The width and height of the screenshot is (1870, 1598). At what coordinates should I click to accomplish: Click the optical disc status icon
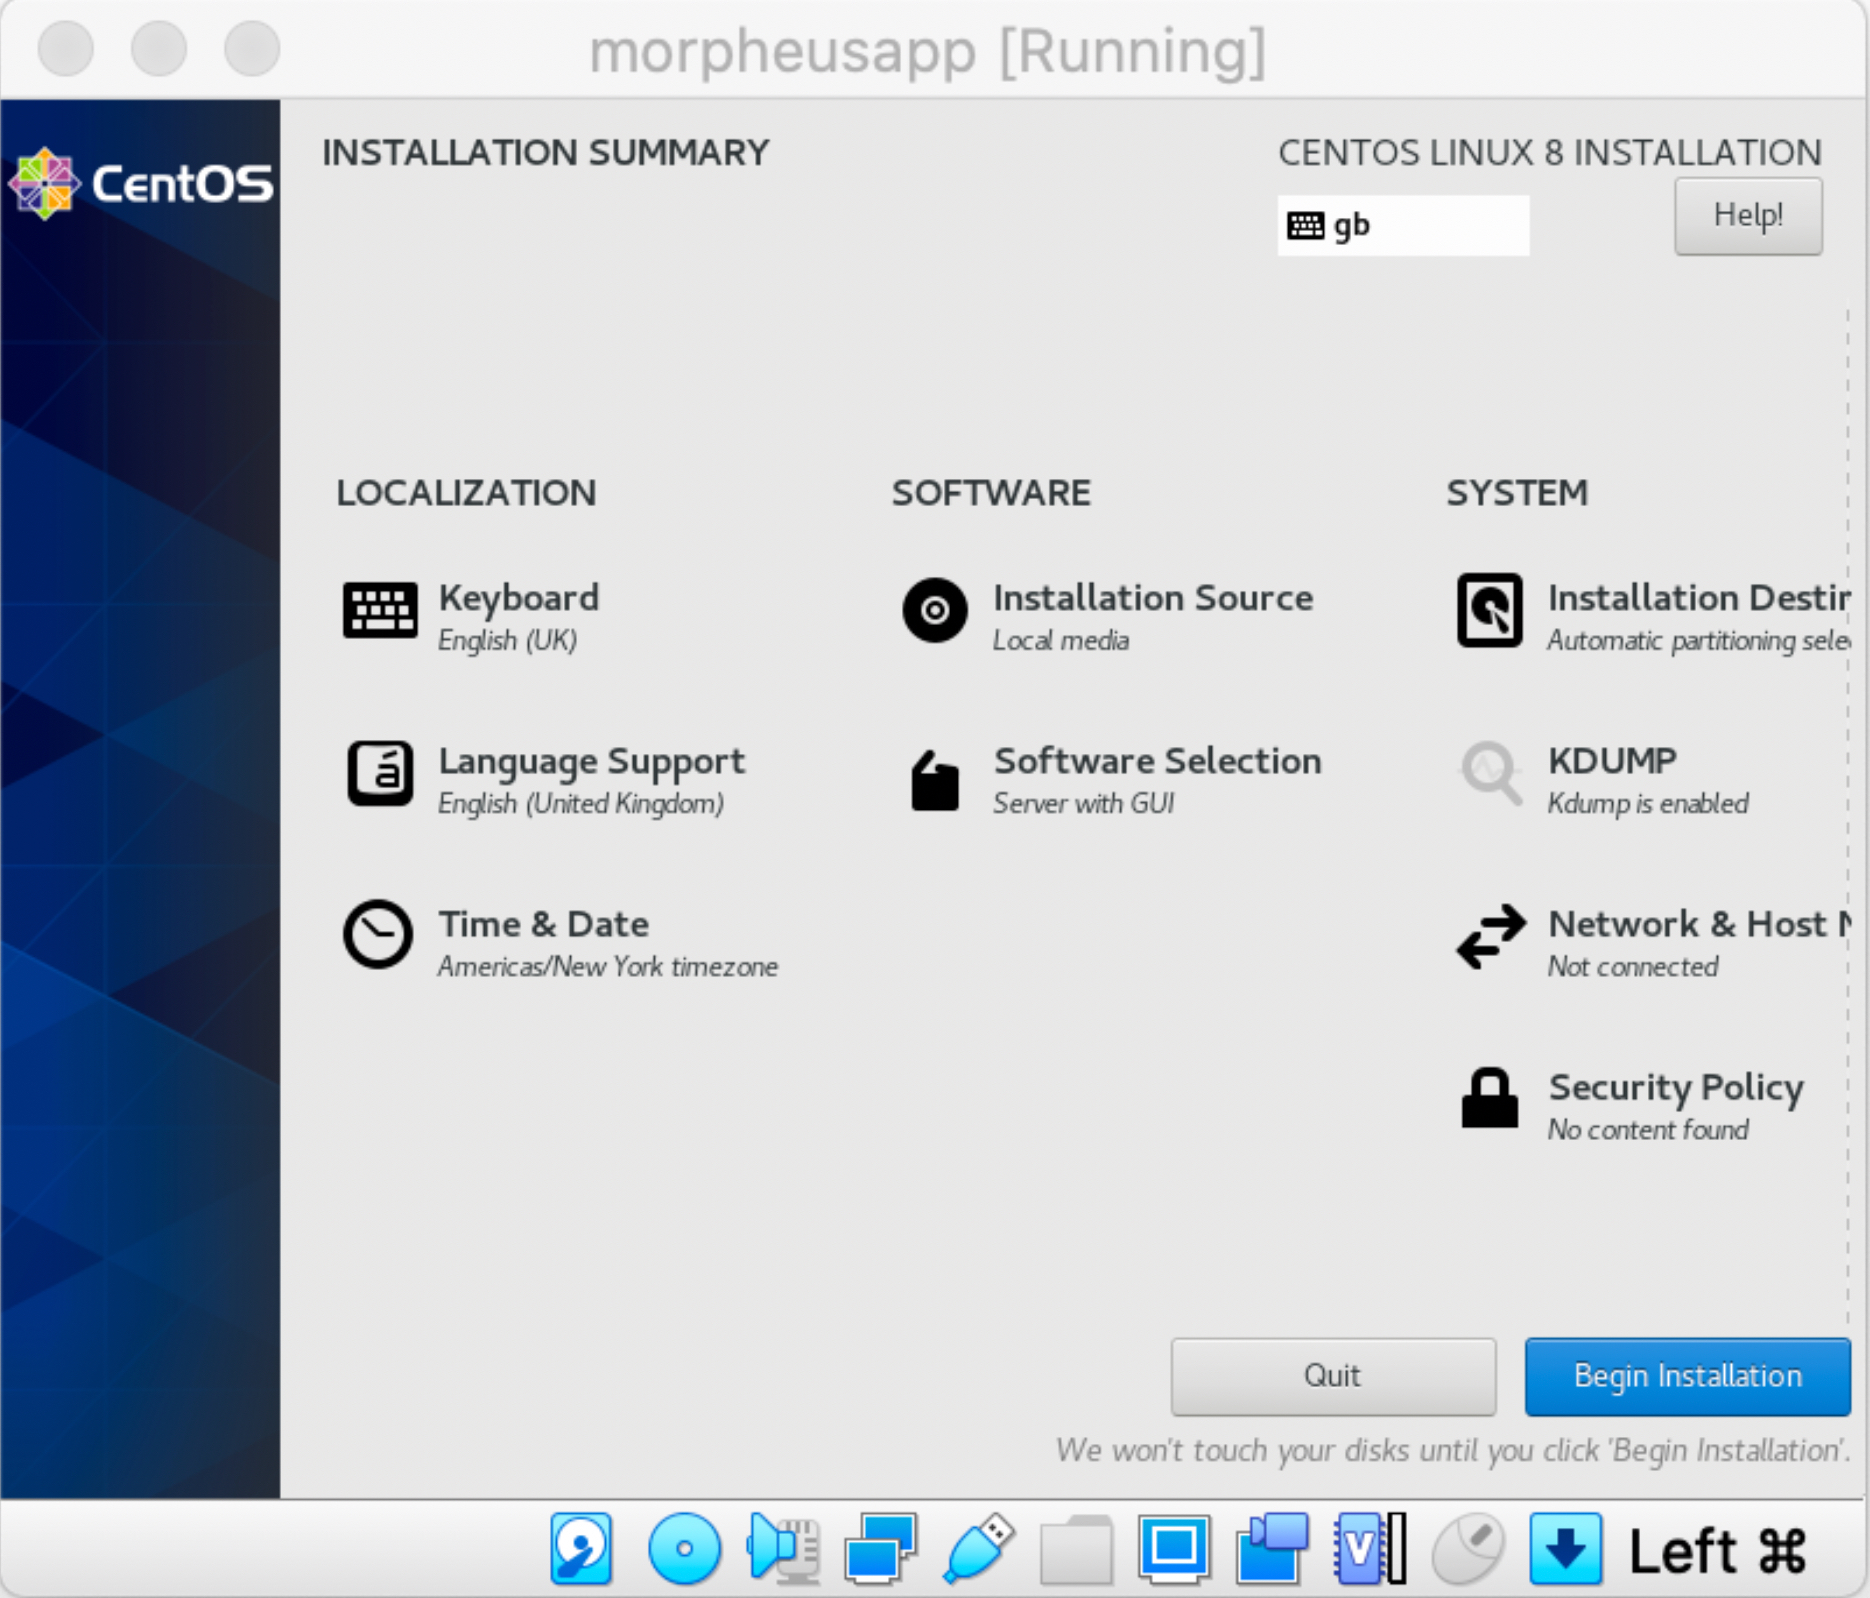point(684,1549)
